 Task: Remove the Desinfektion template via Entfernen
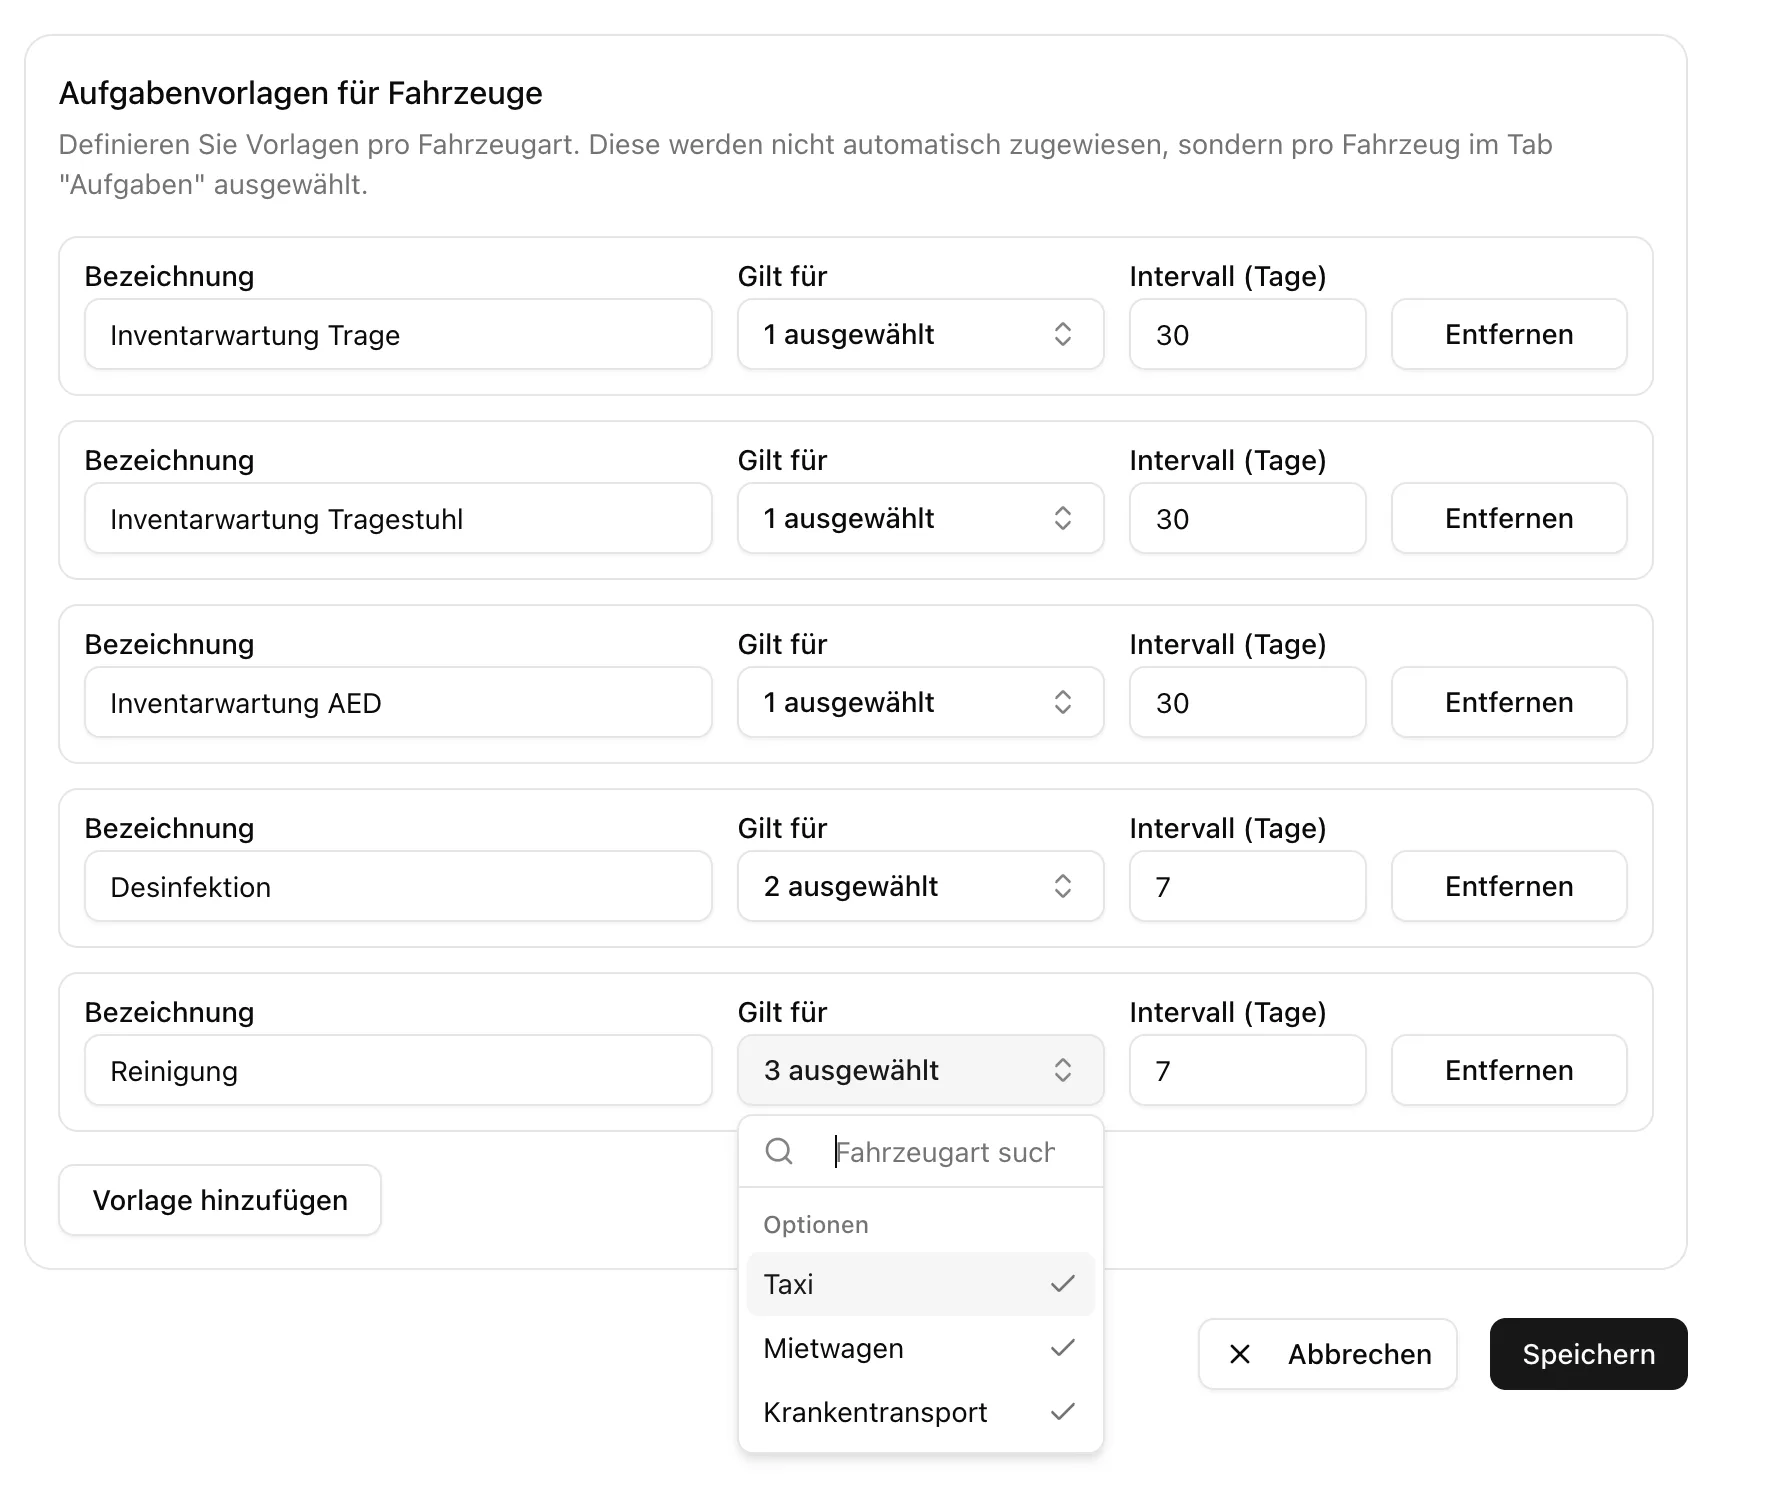pos(1508,886)
